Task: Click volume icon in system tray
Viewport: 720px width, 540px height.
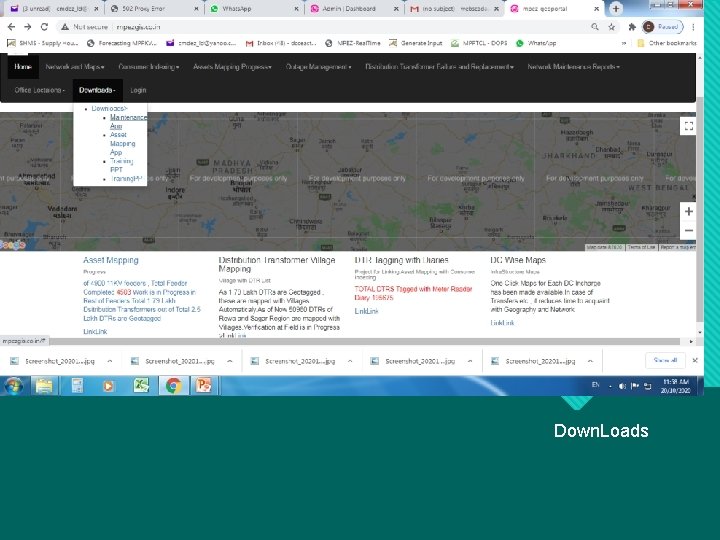Action: coord(622,386)
